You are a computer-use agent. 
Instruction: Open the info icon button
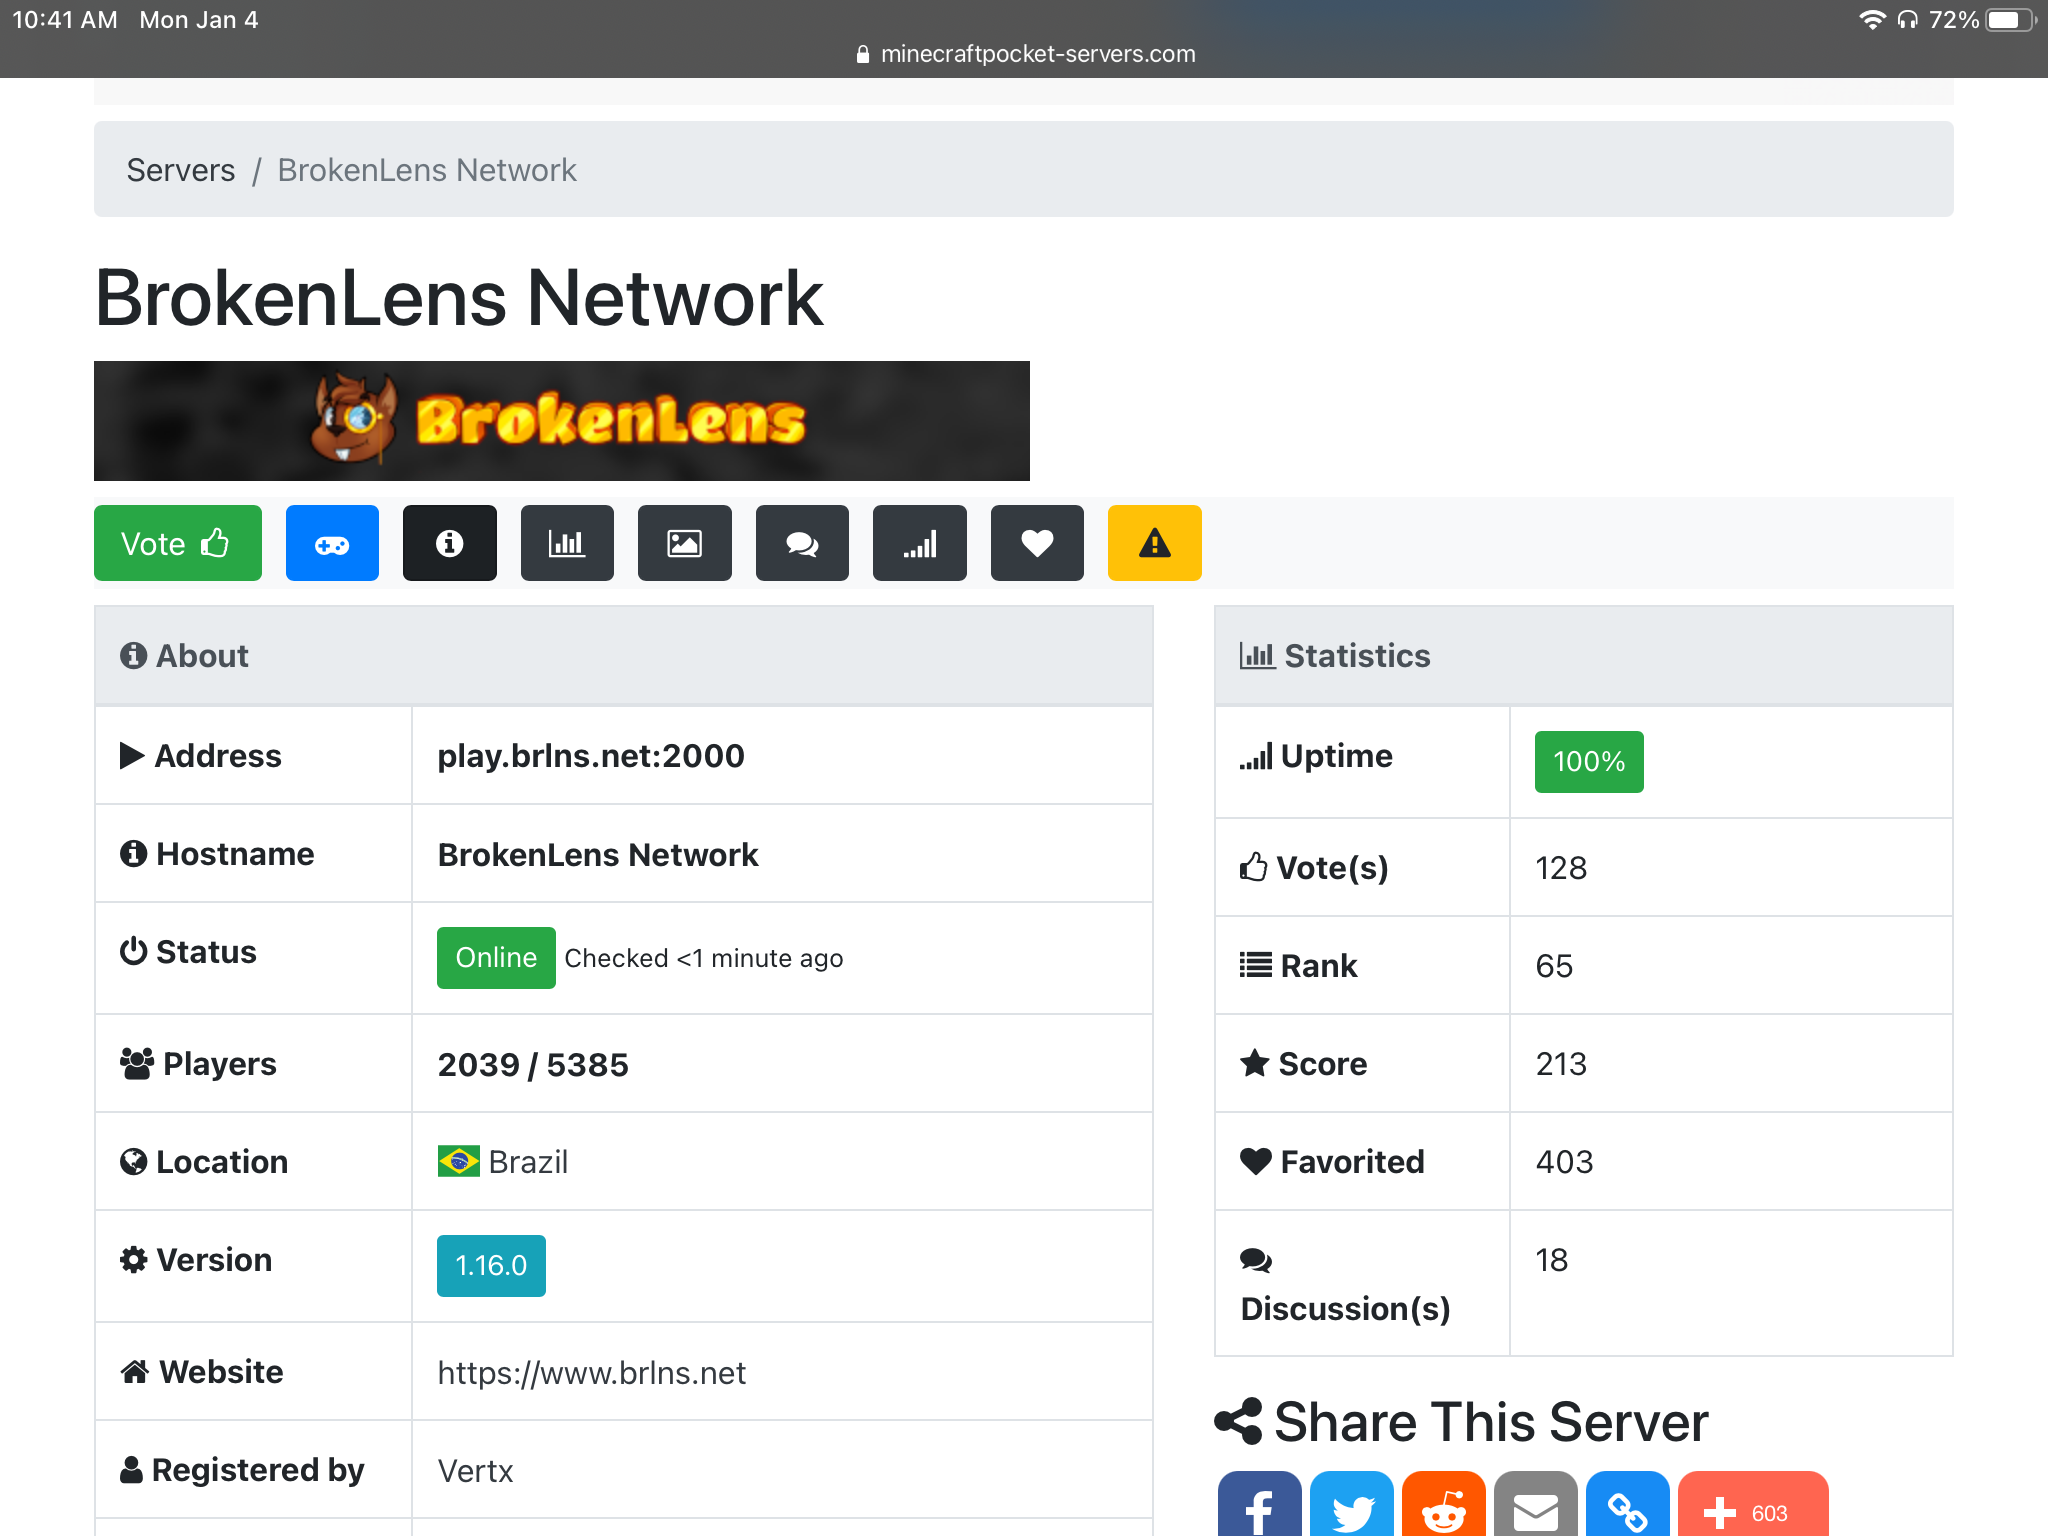(x=450, y=543)
